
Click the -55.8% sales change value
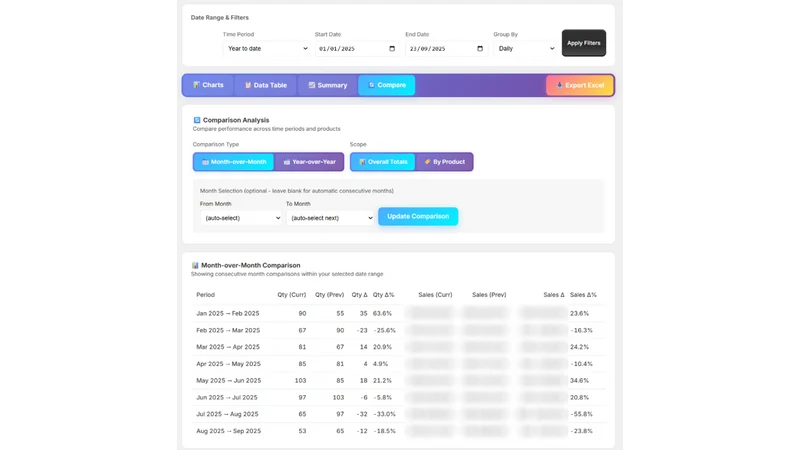click(581, 414)
